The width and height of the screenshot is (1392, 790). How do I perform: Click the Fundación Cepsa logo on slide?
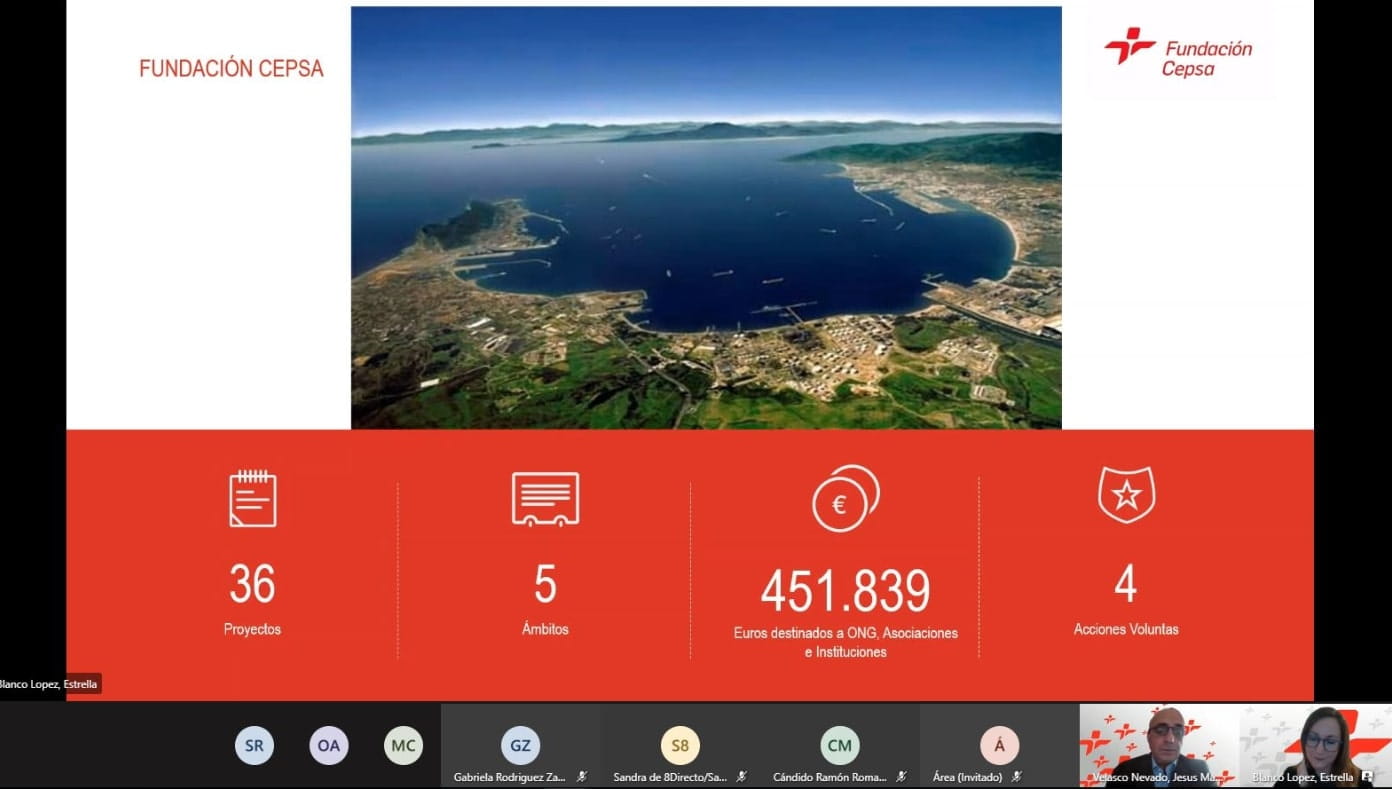(x=1179, y=52)
